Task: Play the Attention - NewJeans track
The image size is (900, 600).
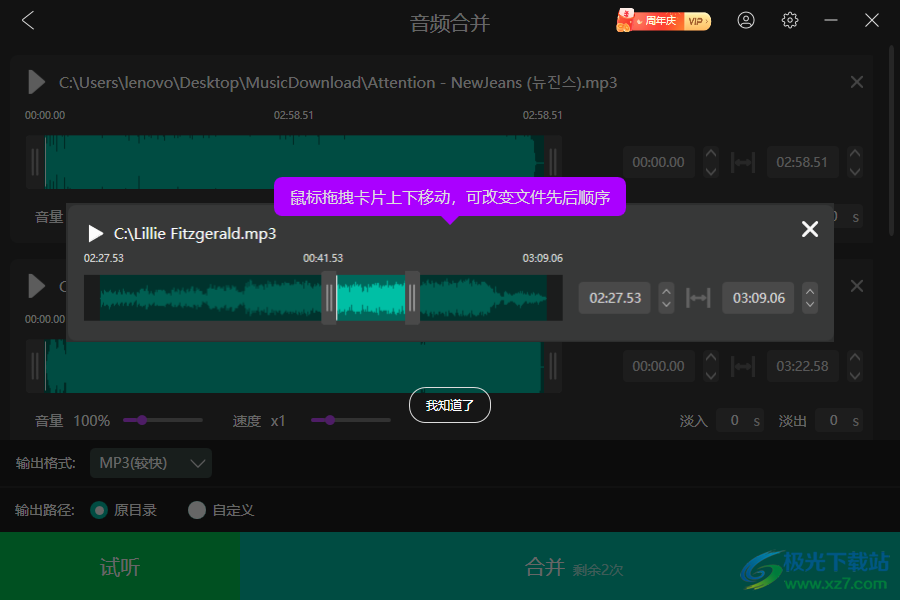Action: pyautogui.click(x=37, y=82)
